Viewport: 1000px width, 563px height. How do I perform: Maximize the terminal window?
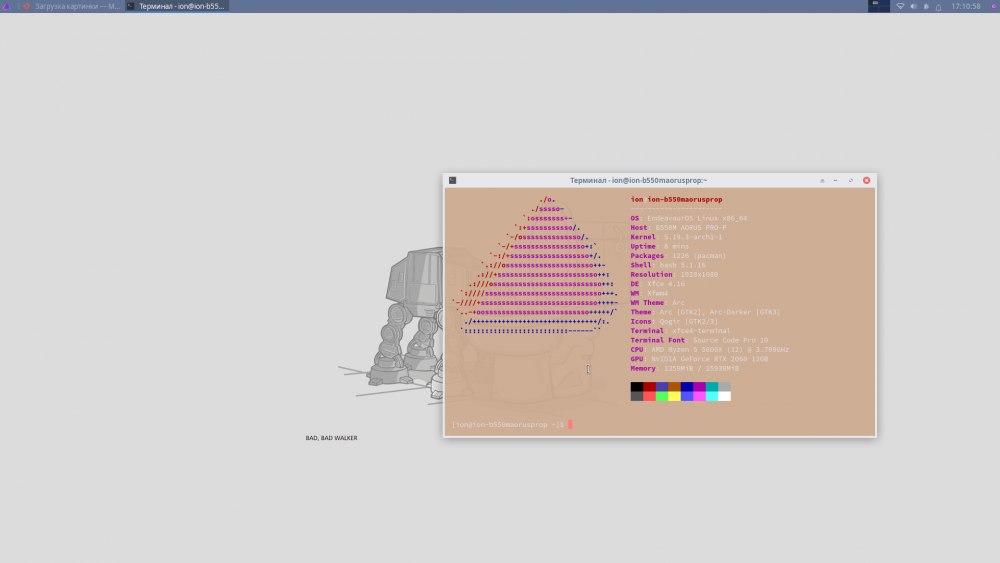pos(851,180)
